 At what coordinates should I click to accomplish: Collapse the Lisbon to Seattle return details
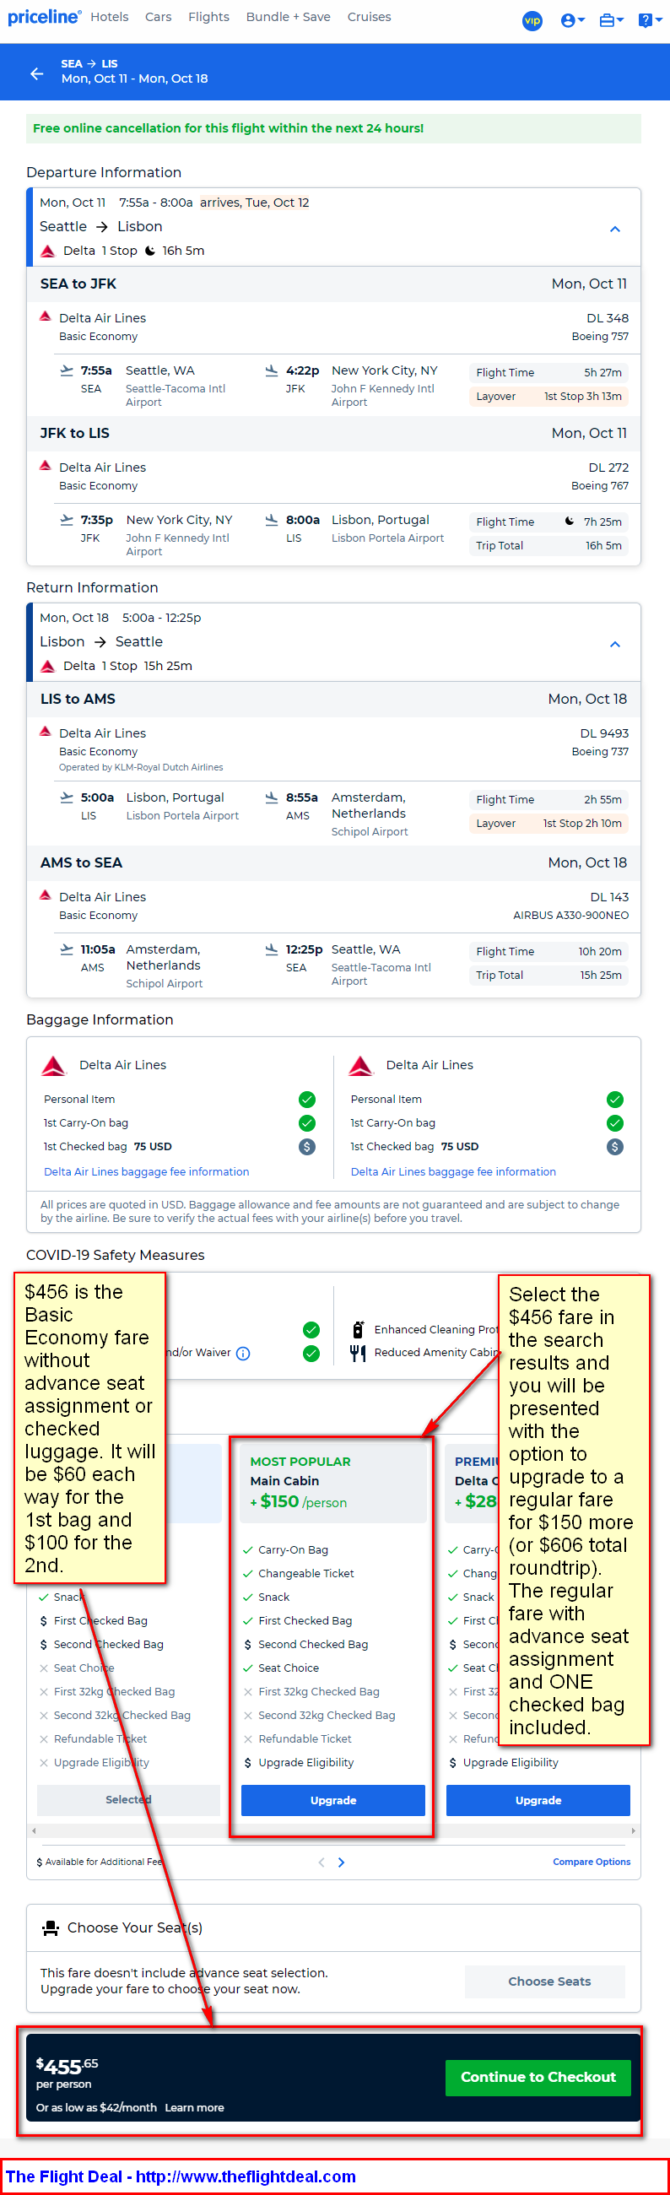coord(615,644)
